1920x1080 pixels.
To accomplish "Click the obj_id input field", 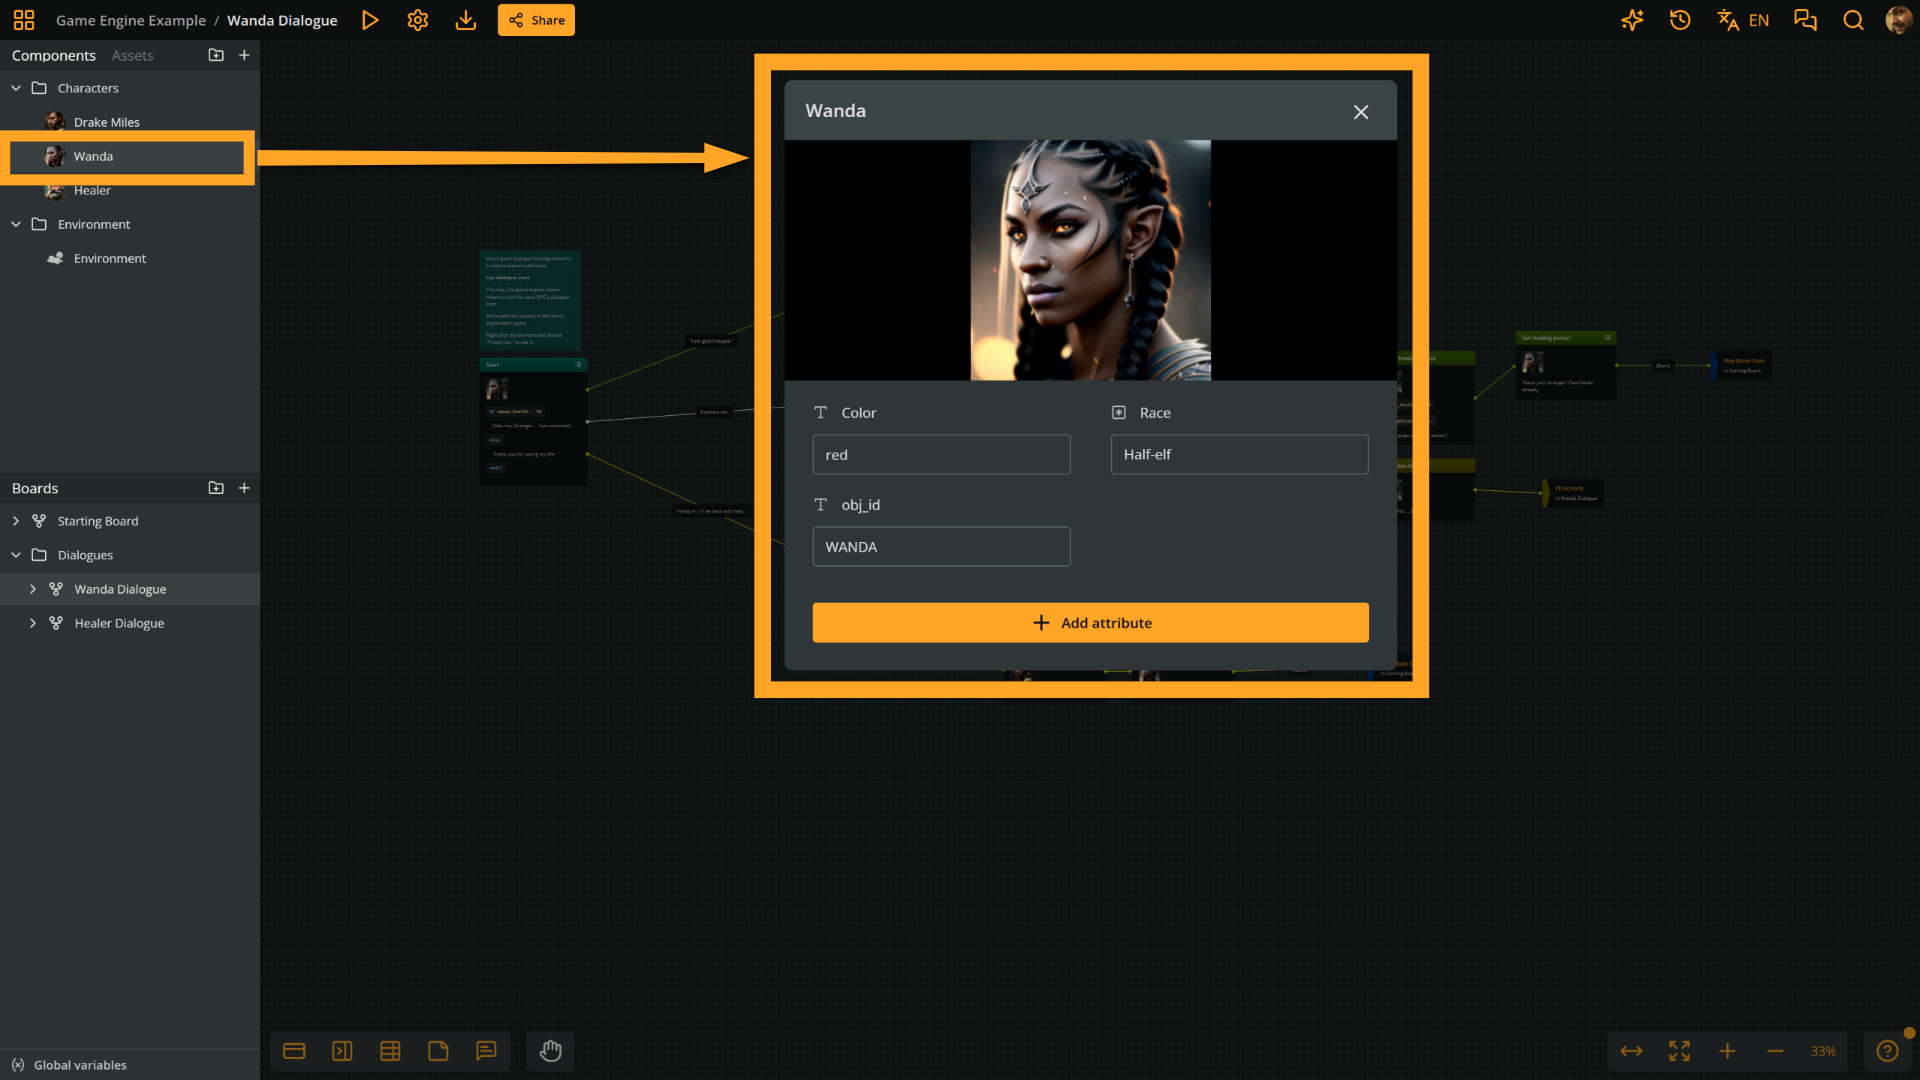I will click(x=941, y=546).
